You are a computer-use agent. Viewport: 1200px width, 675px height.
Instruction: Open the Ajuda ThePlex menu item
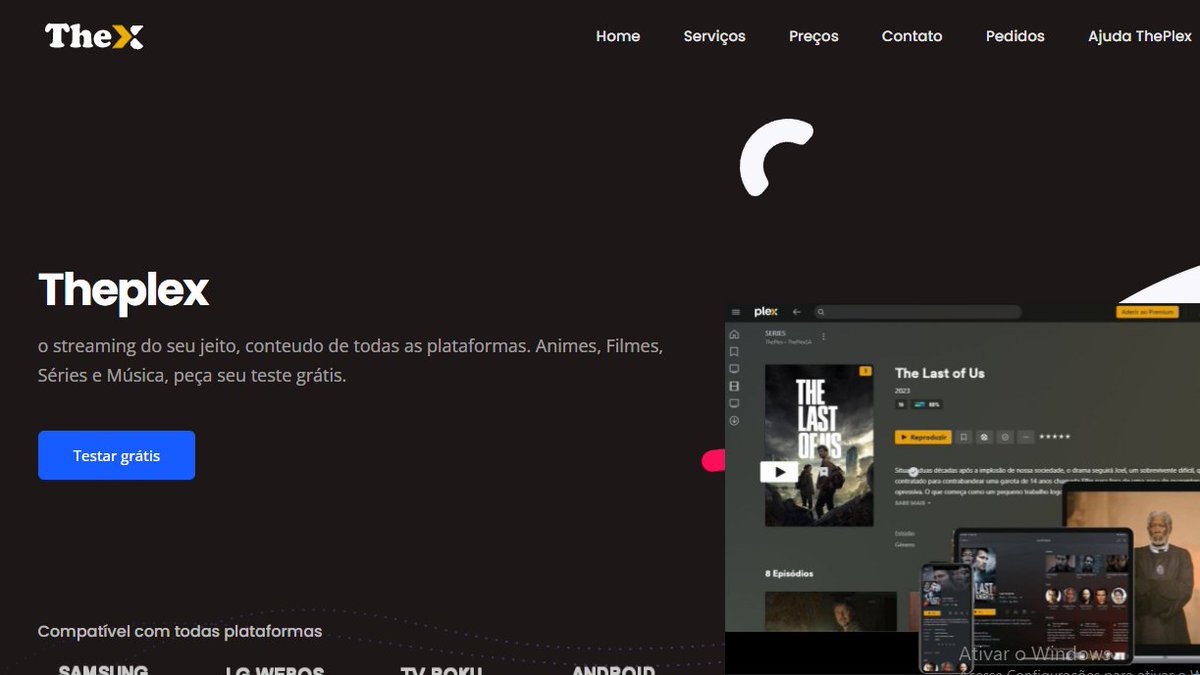pyautogui.click(x=1140, y=36)
